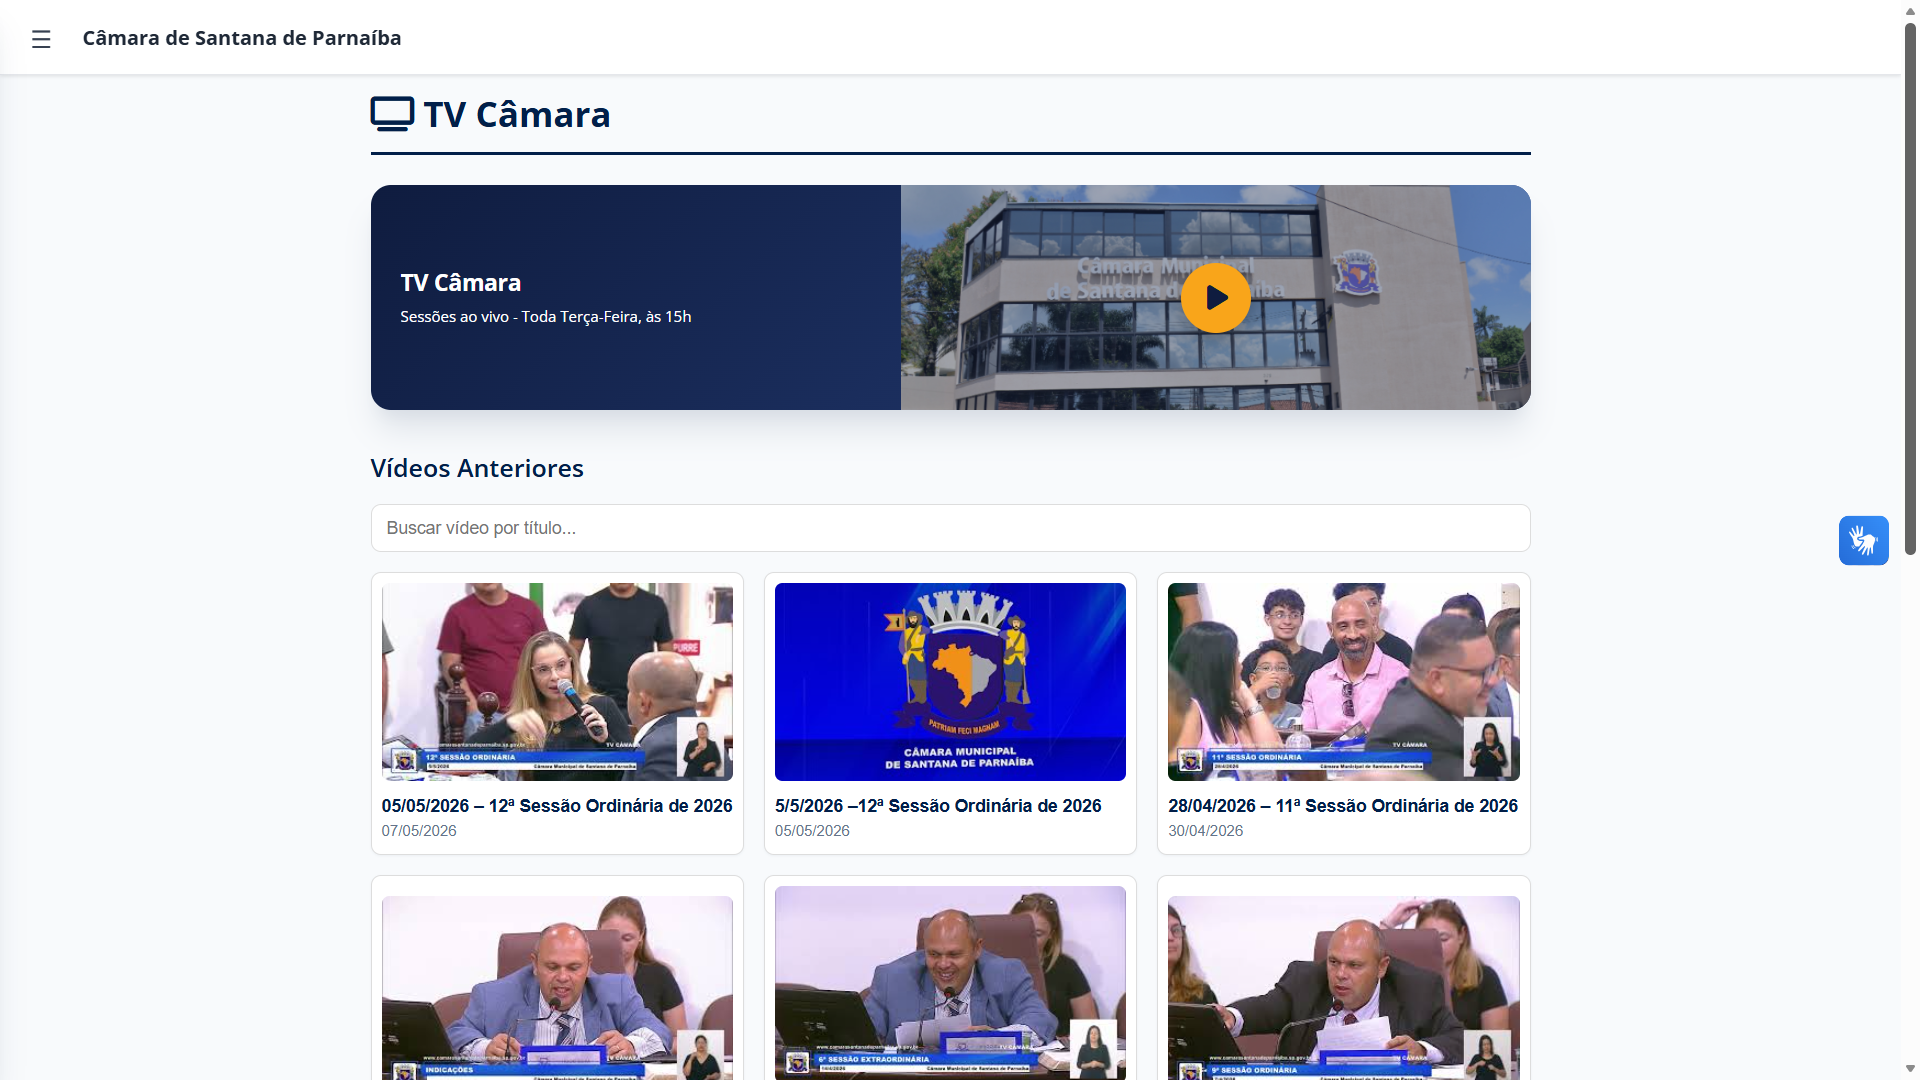
Task: Click the TV Câmara banner title
Action: (x=461, y=283)
